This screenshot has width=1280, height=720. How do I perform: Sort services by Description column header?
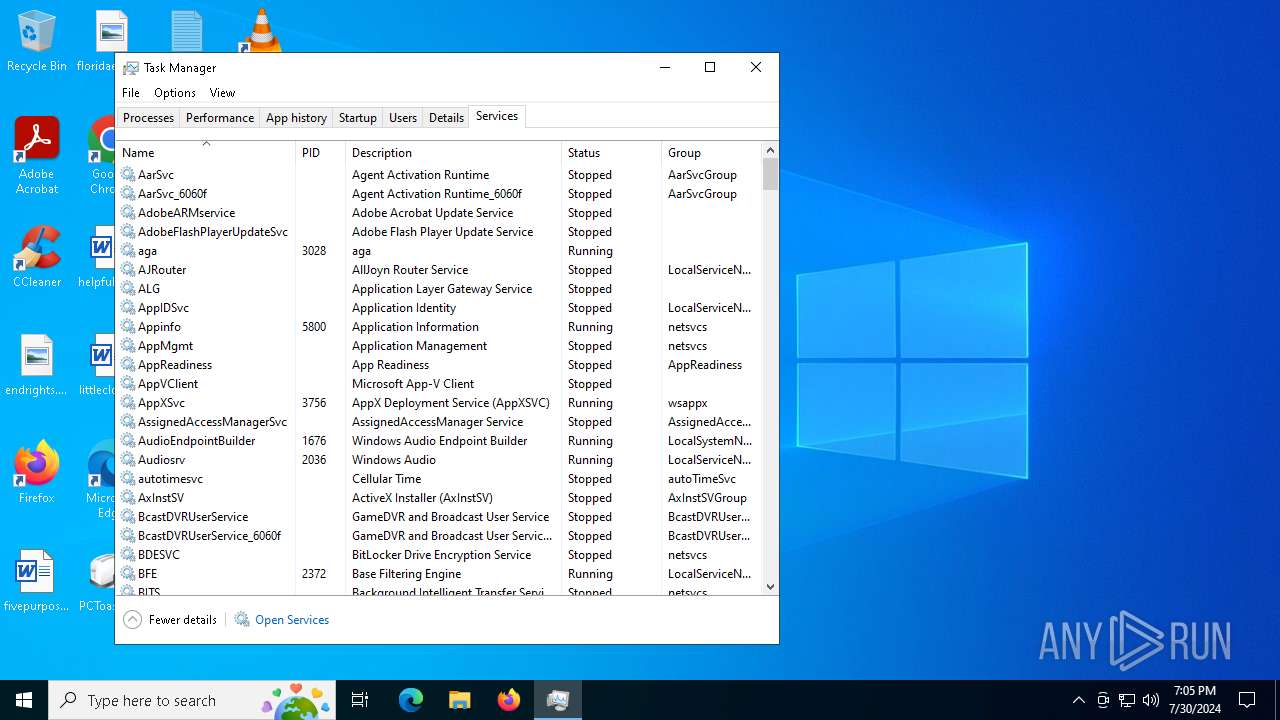[453, 153]
